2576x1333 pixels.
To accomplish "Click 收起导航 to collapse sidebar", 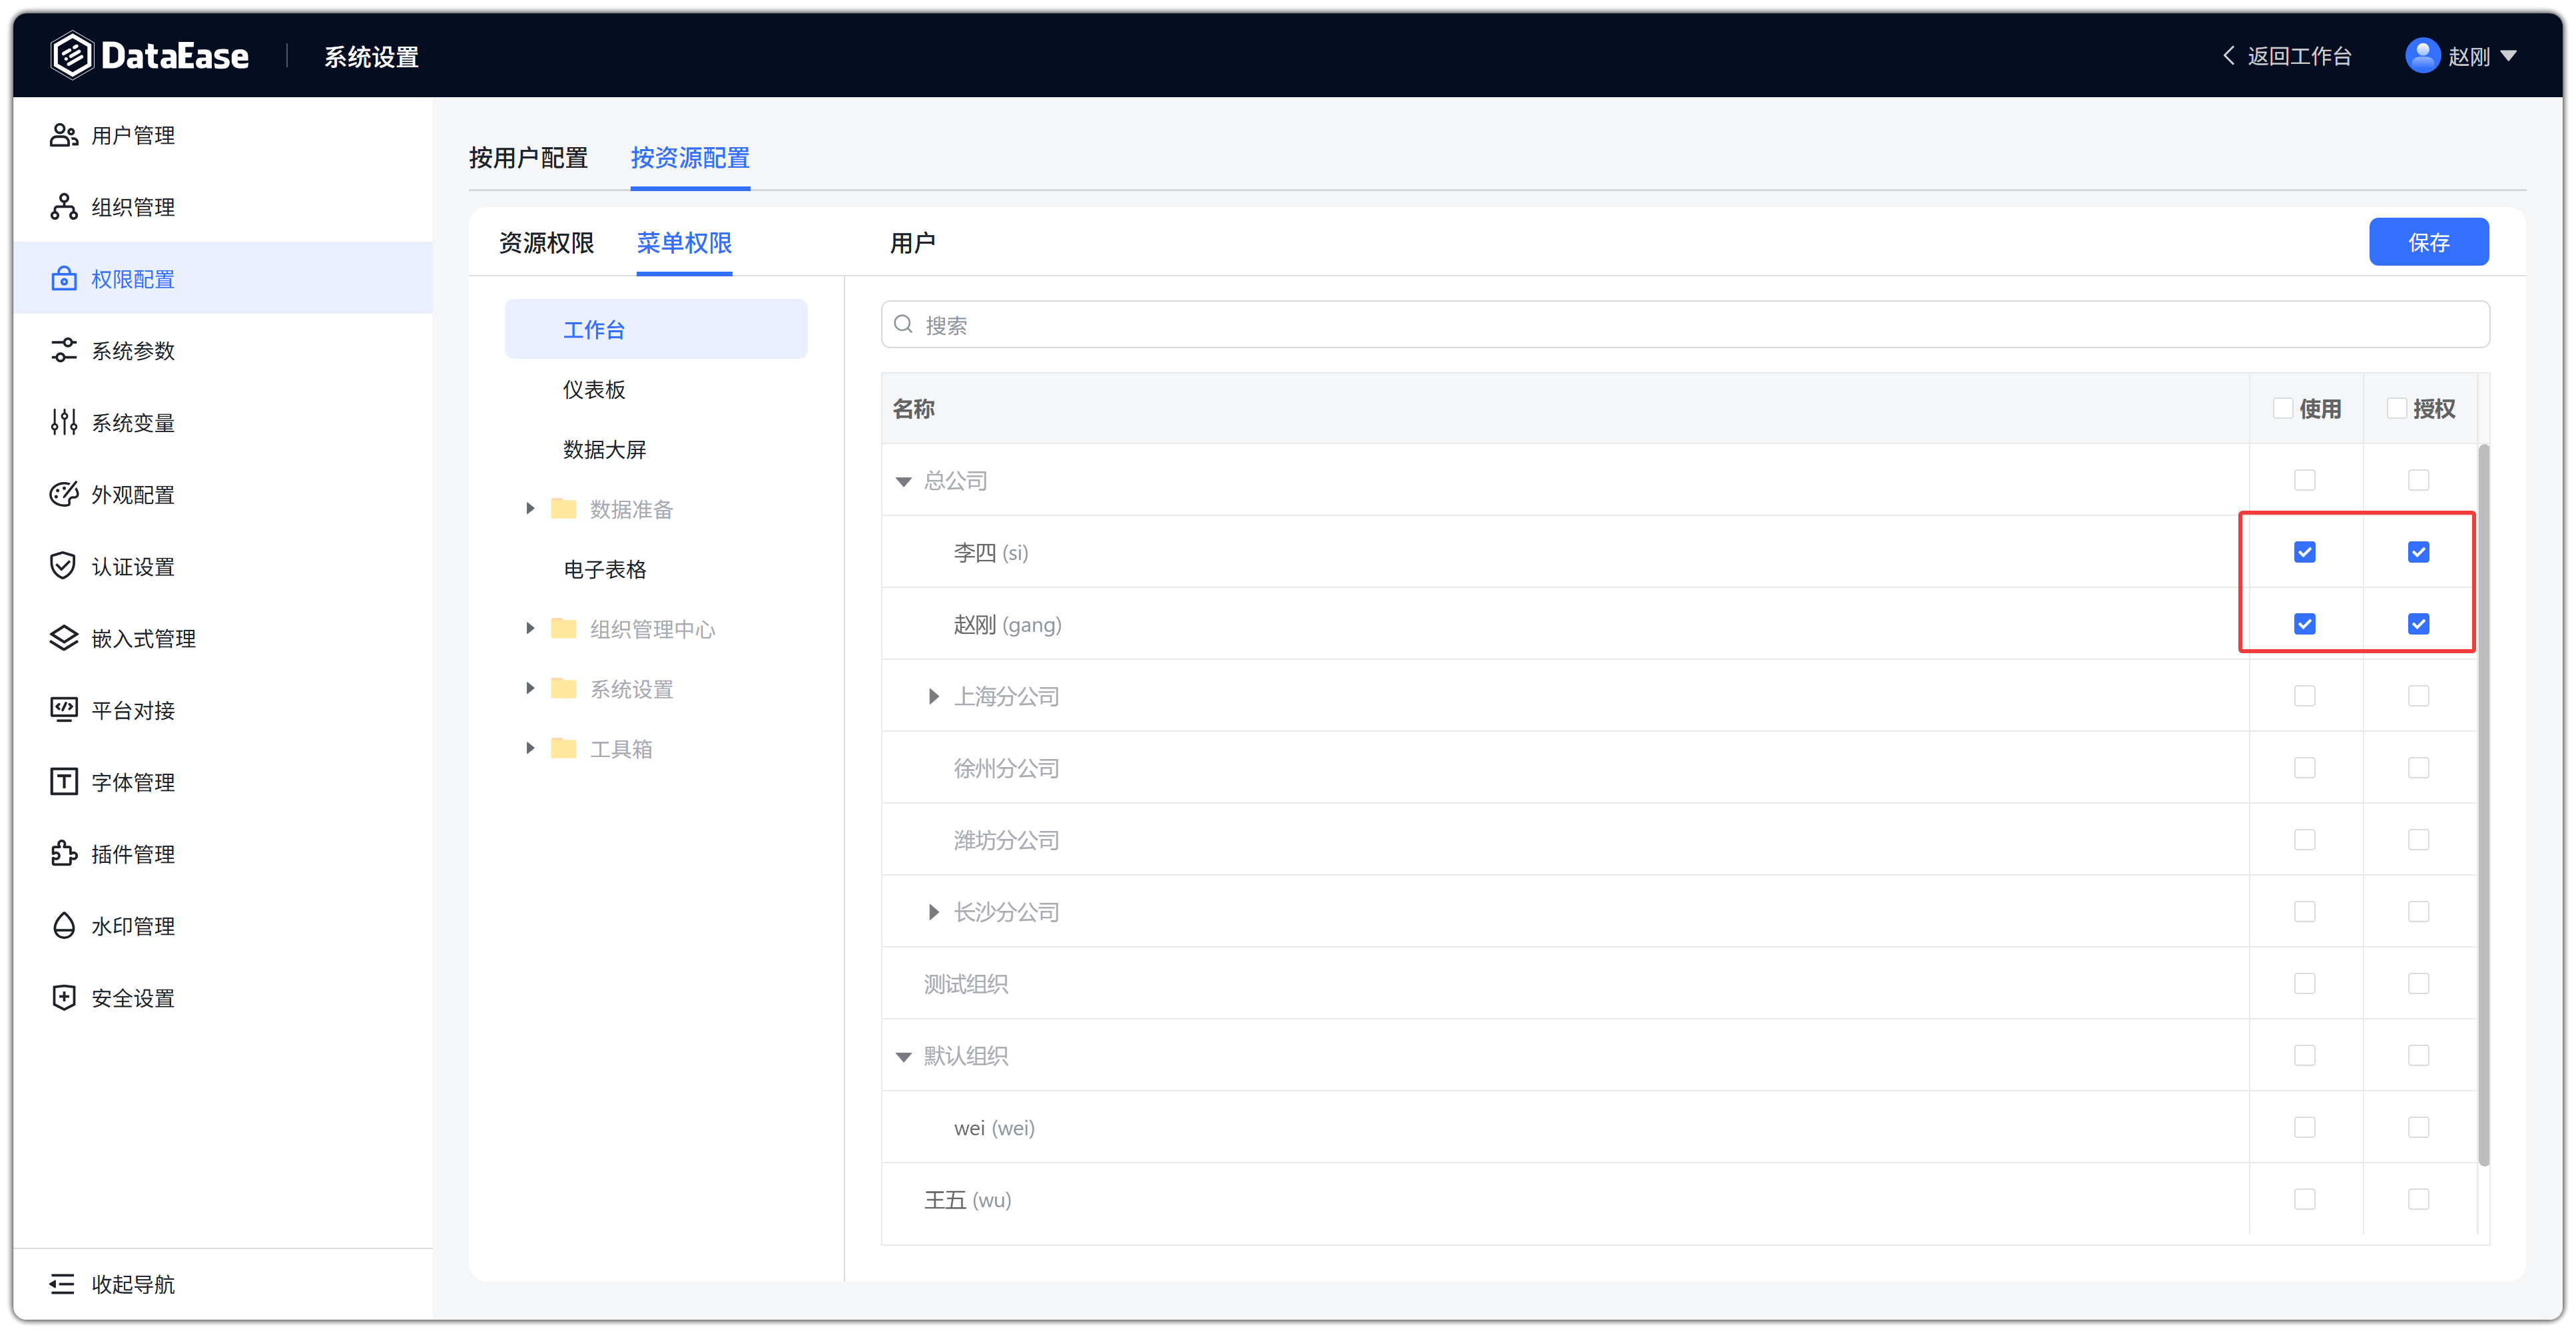I will pos(133,1285).
